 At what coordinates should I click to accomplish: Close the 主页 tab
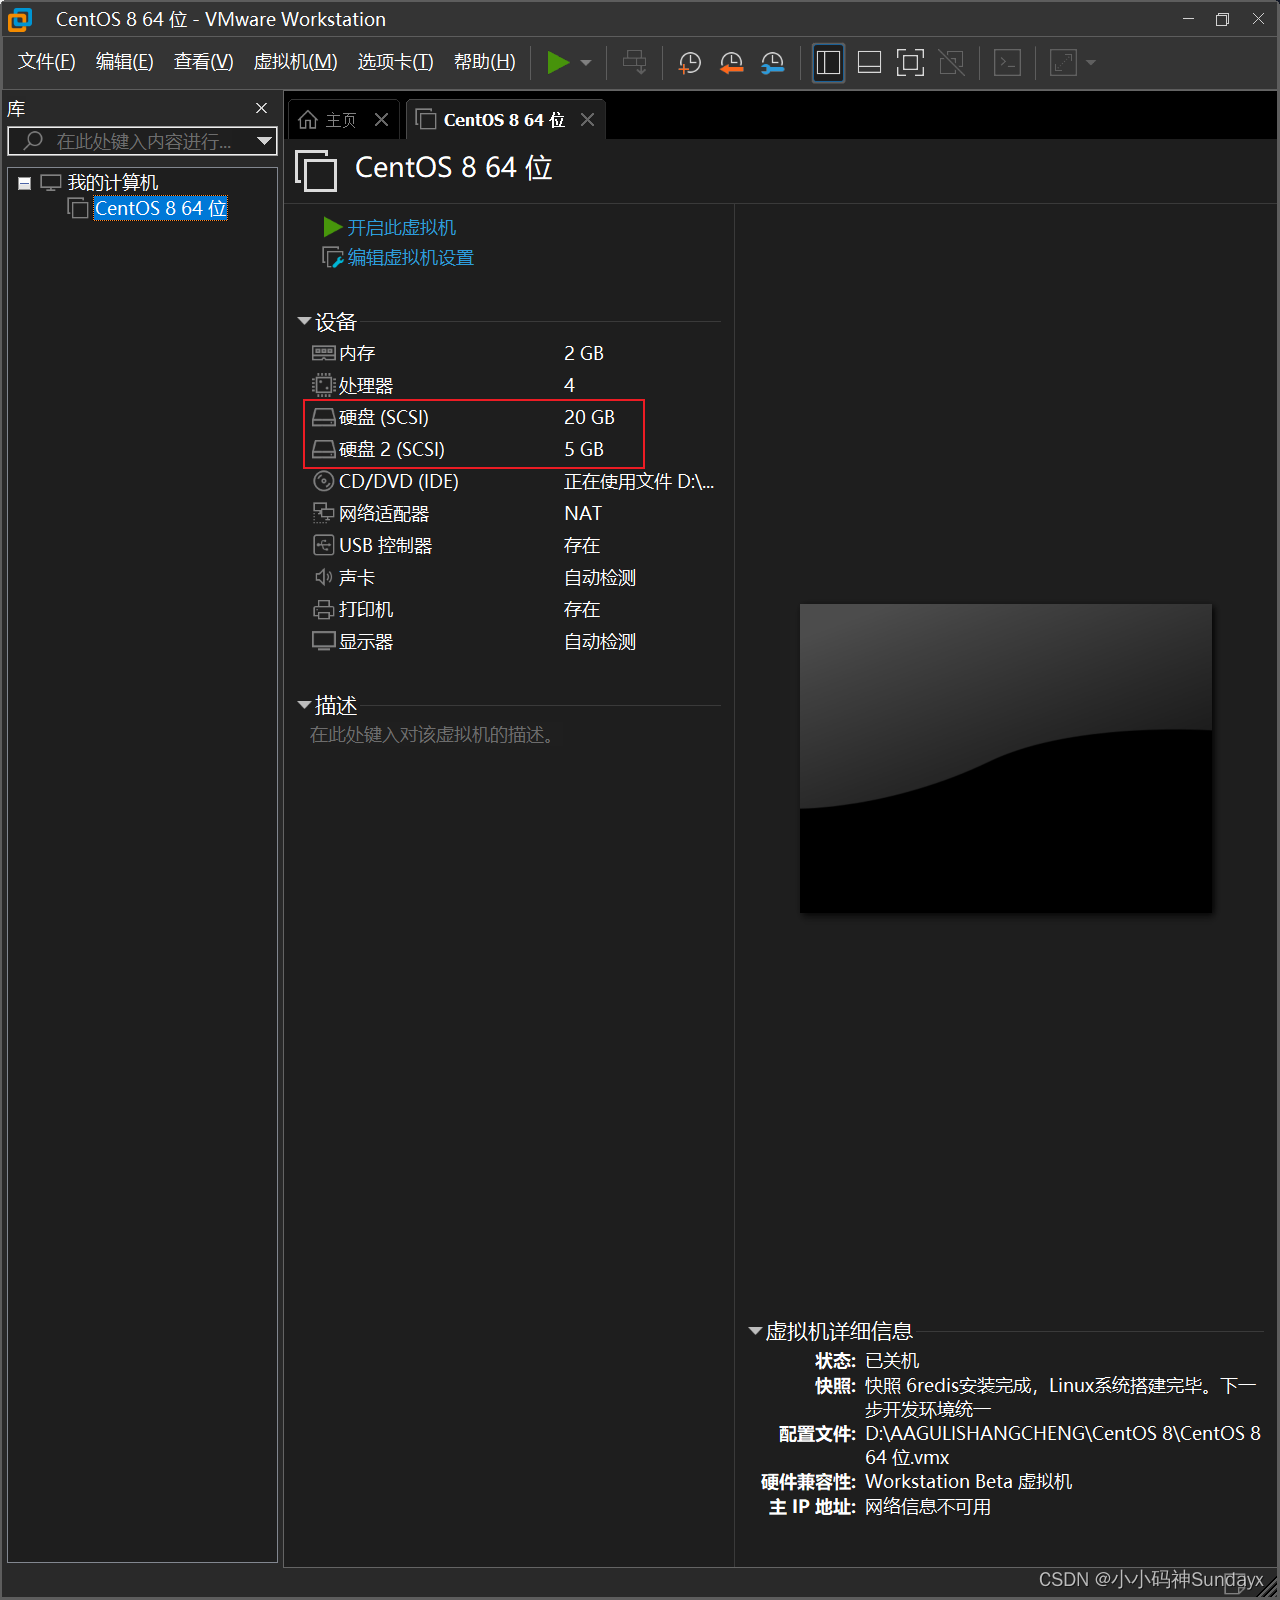pos(381,120)
